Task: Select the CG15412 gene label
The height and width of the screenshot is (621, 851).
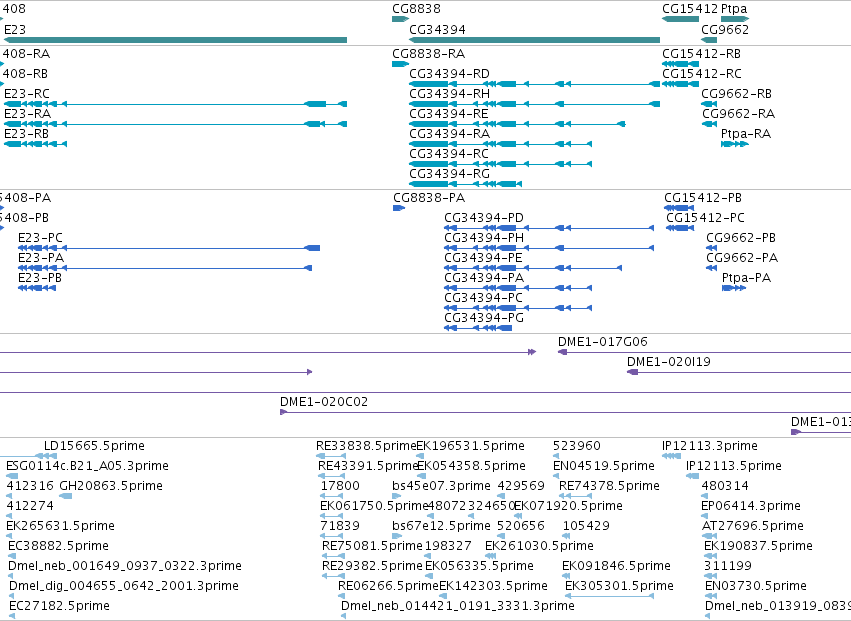Action: point(690,9)
